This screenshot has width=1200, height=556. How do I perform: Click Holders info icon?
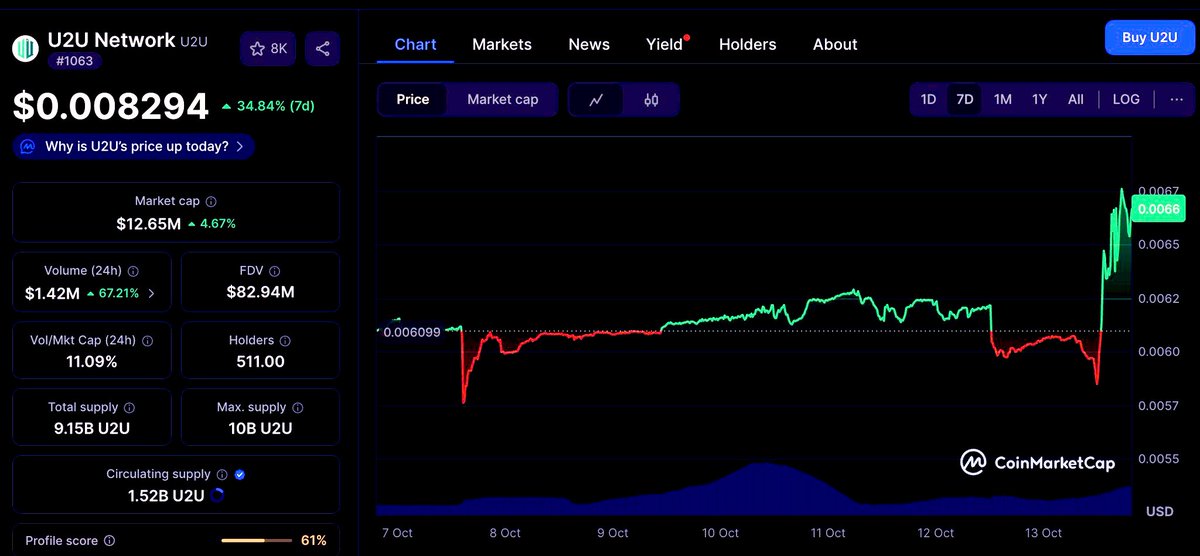(x=284, y=341)
